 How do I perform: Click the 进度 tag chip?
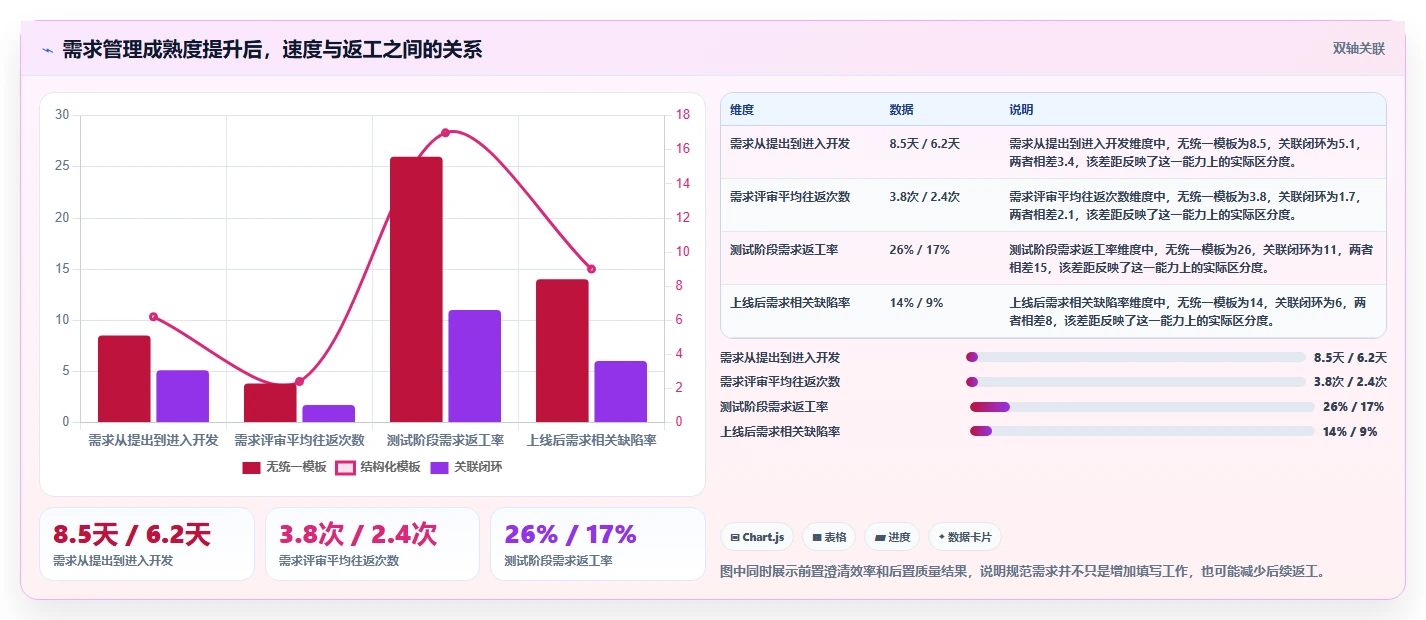(892, 537)
